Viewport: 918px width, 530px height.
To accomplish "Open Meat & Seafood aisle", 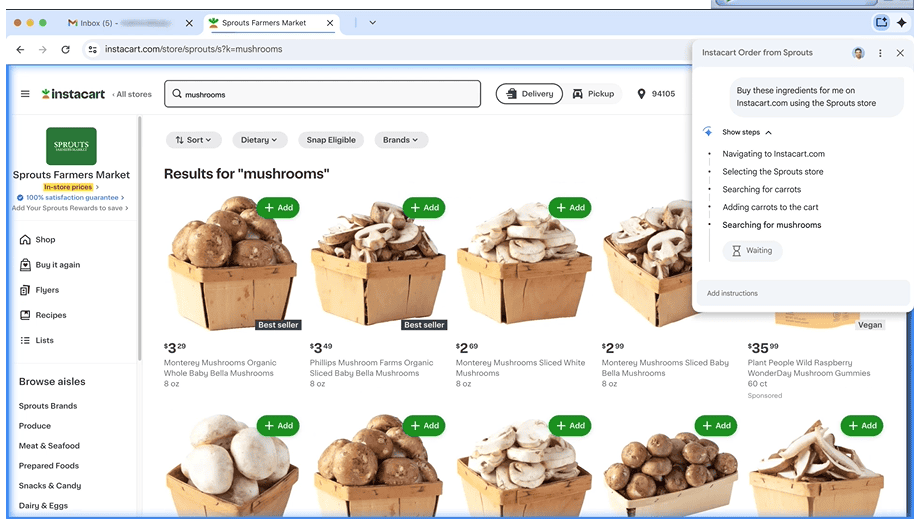I will (x=49, y=446).
